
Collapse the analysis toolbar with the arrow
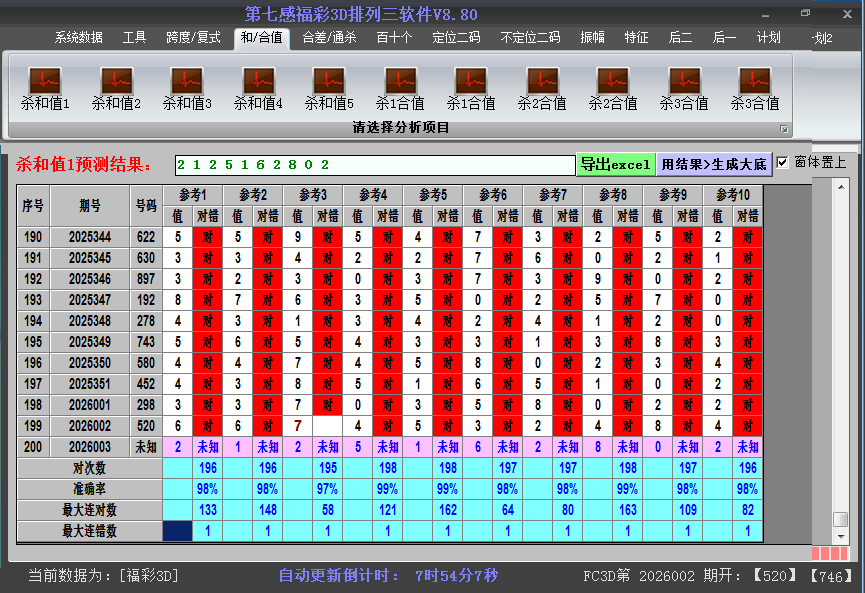click(785, 127)
